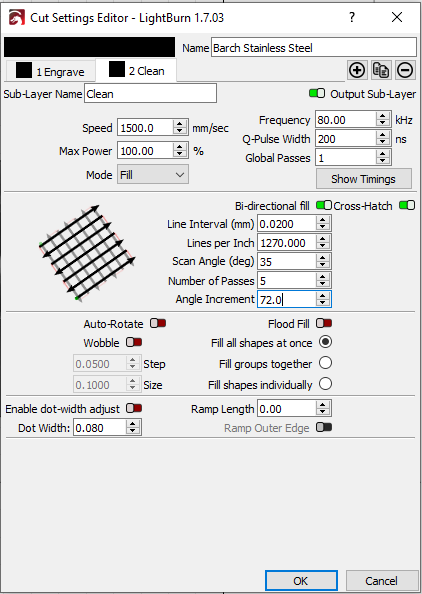Switch to the 1 Engrave tab
This screenshot has height=594, width=422.
click(x=50, y=72)
